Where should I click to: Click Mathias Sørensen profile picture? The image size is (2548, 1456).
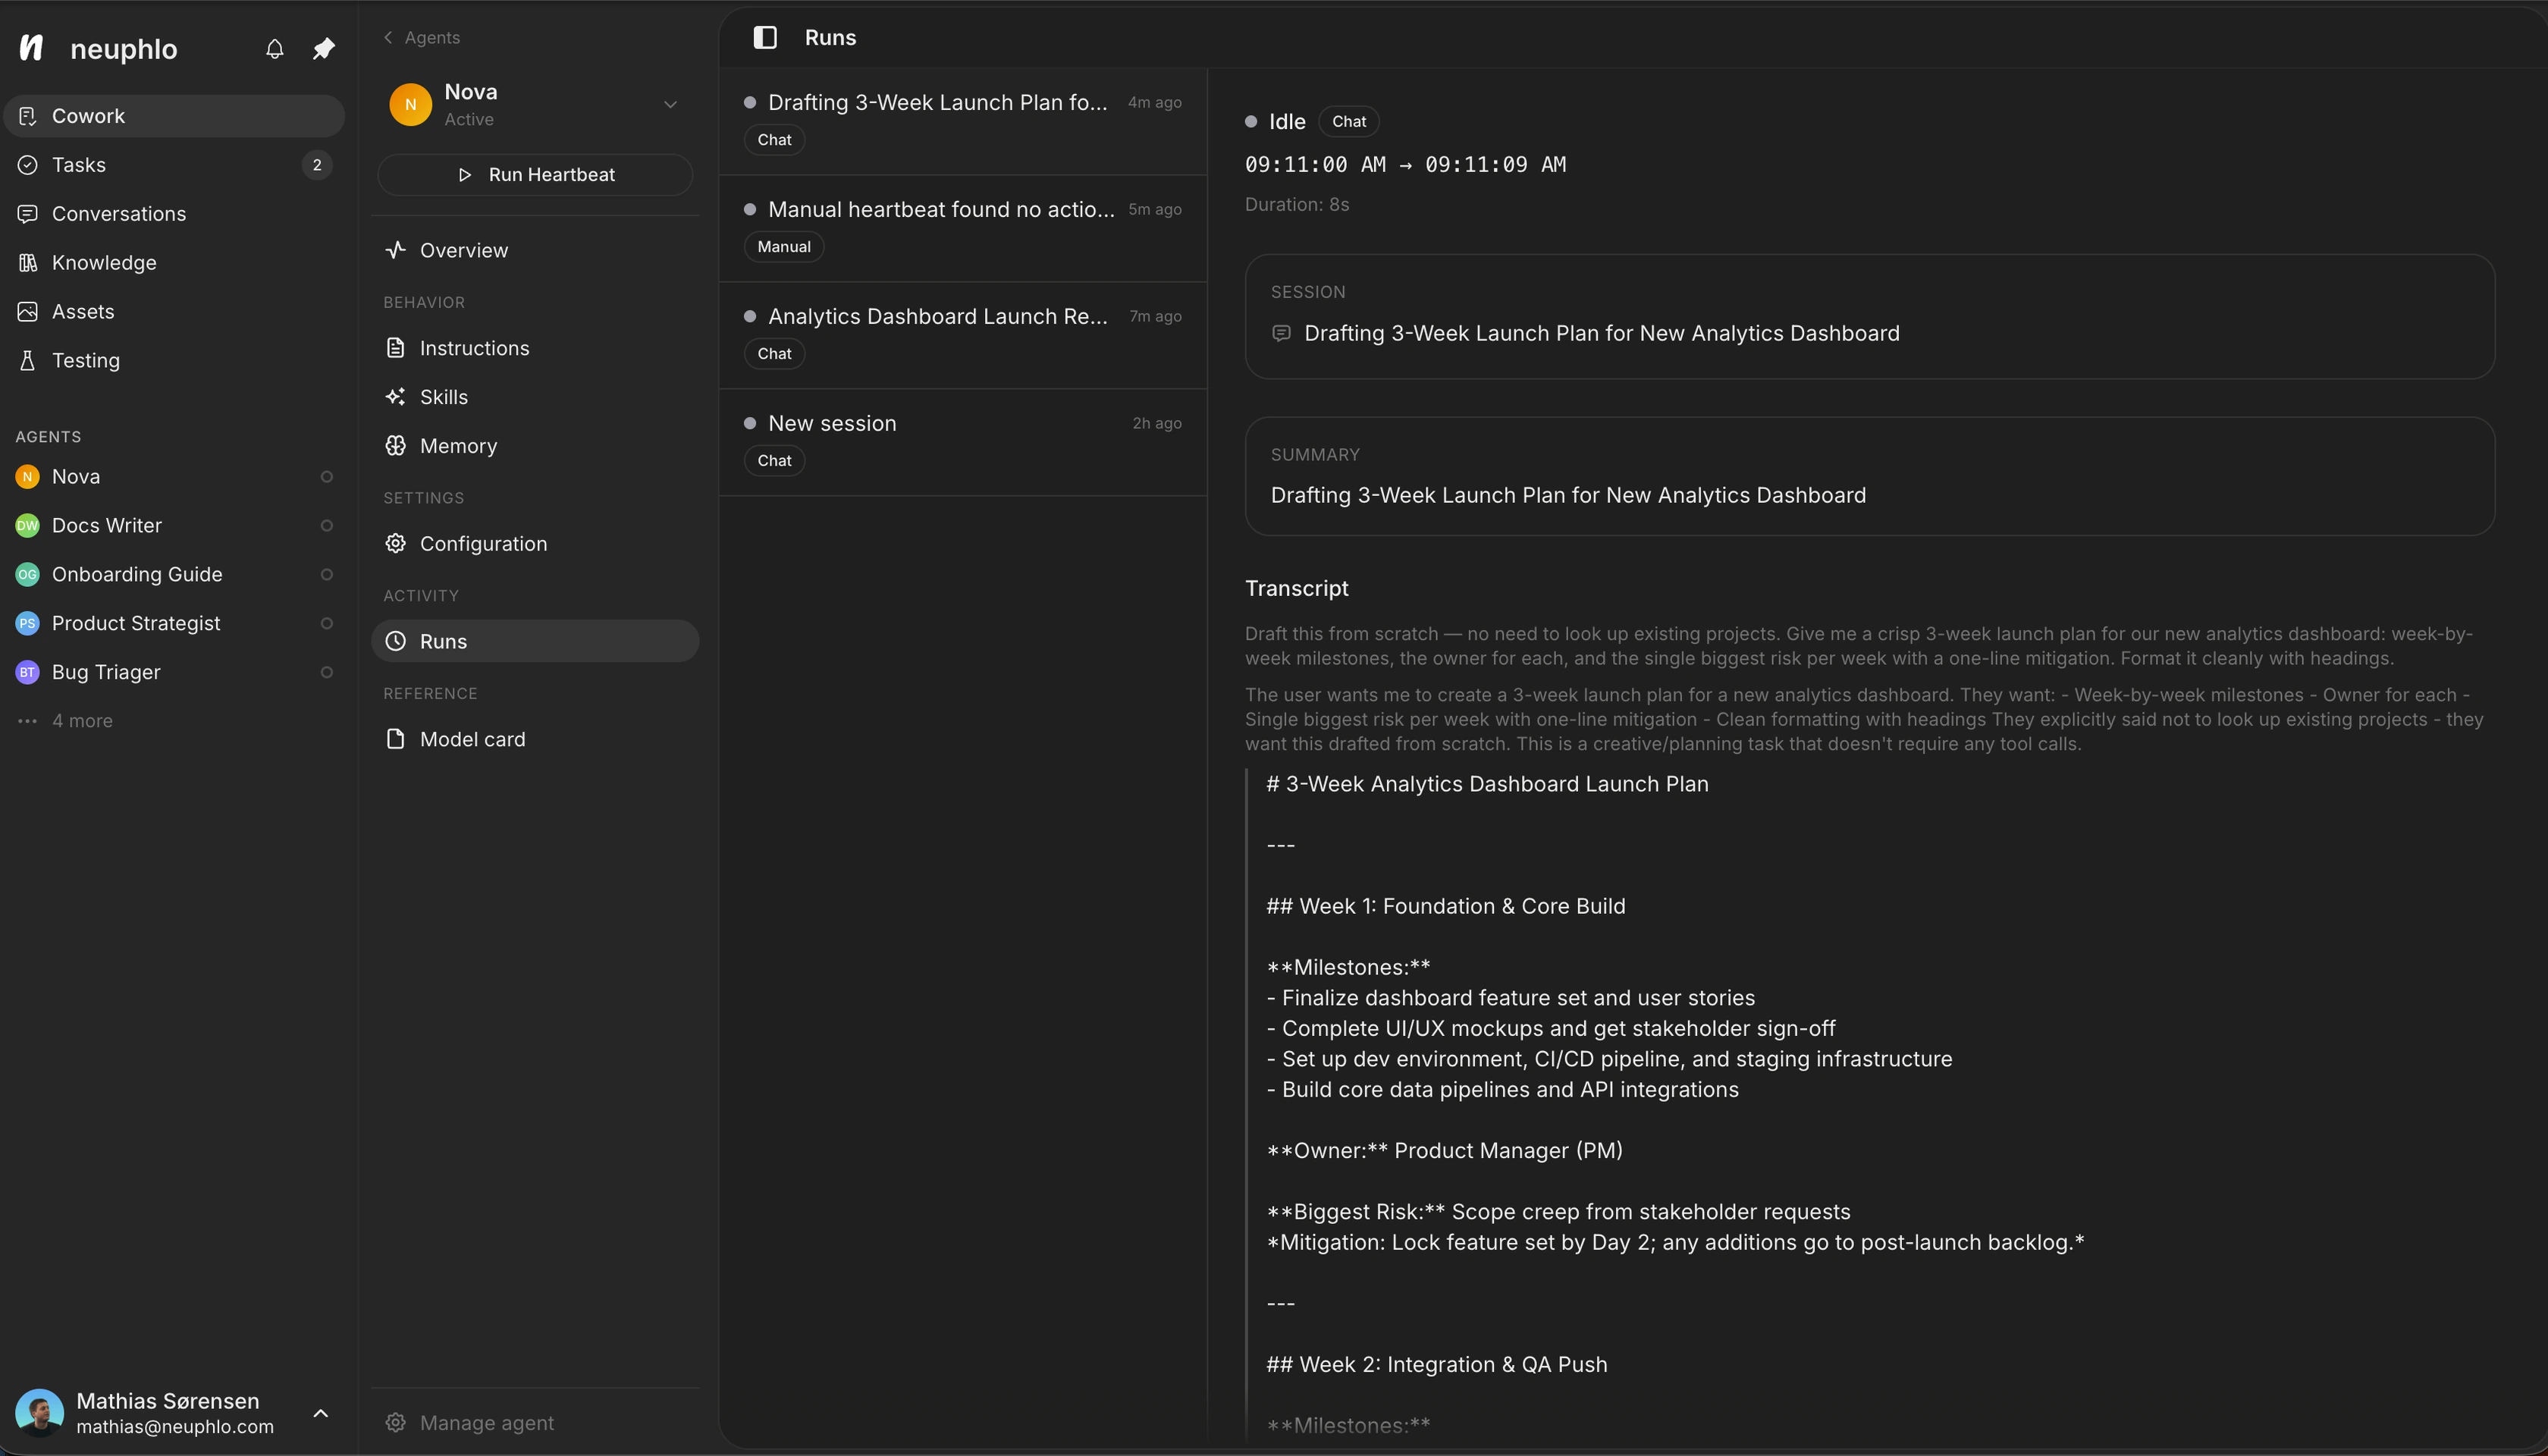click(39, 1412)
